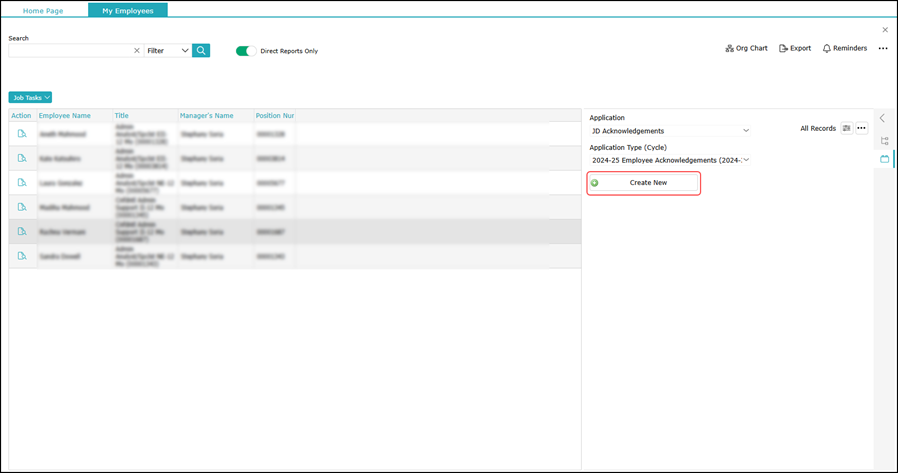Clear the search box with the X icon
This screenshot has height=473, width=899.
click(137, 50)
